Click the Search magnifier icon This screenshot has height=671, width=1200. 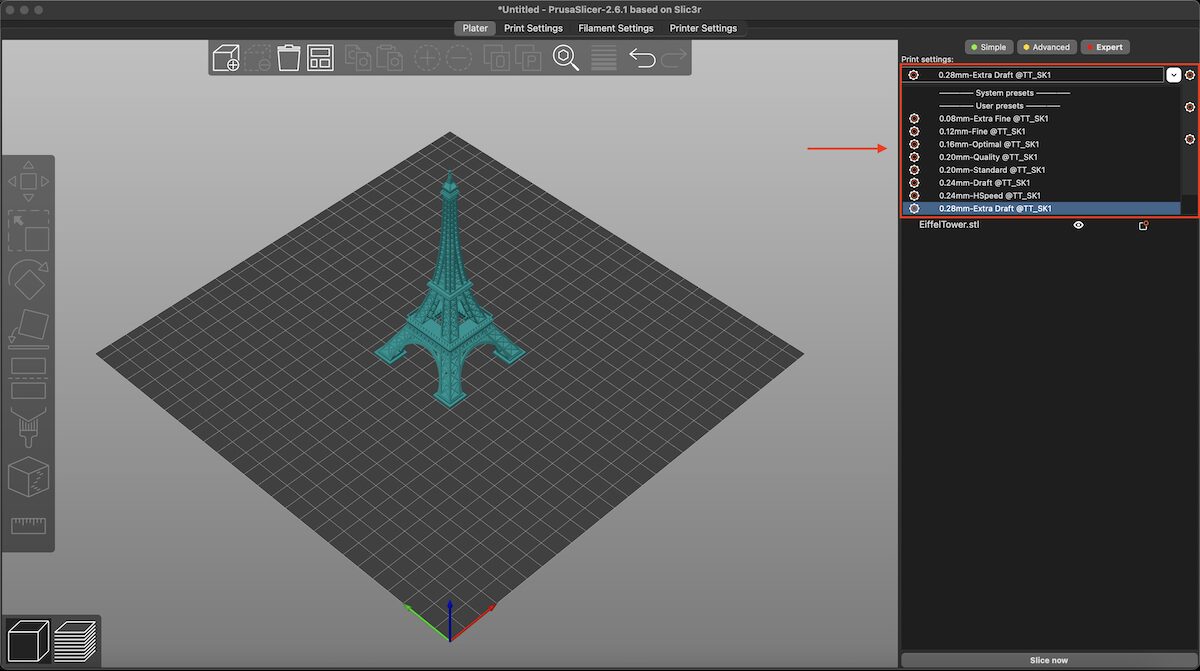click(566, 58)
